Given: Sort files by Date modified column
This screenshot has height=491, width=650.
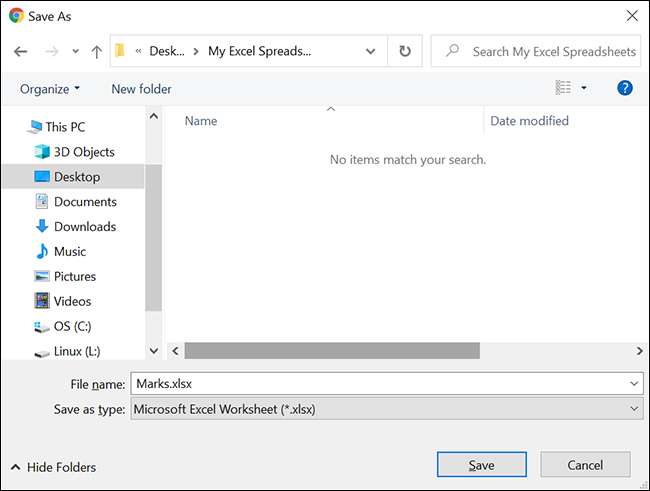Looking at the screenshot, I should tap(529, 121).
